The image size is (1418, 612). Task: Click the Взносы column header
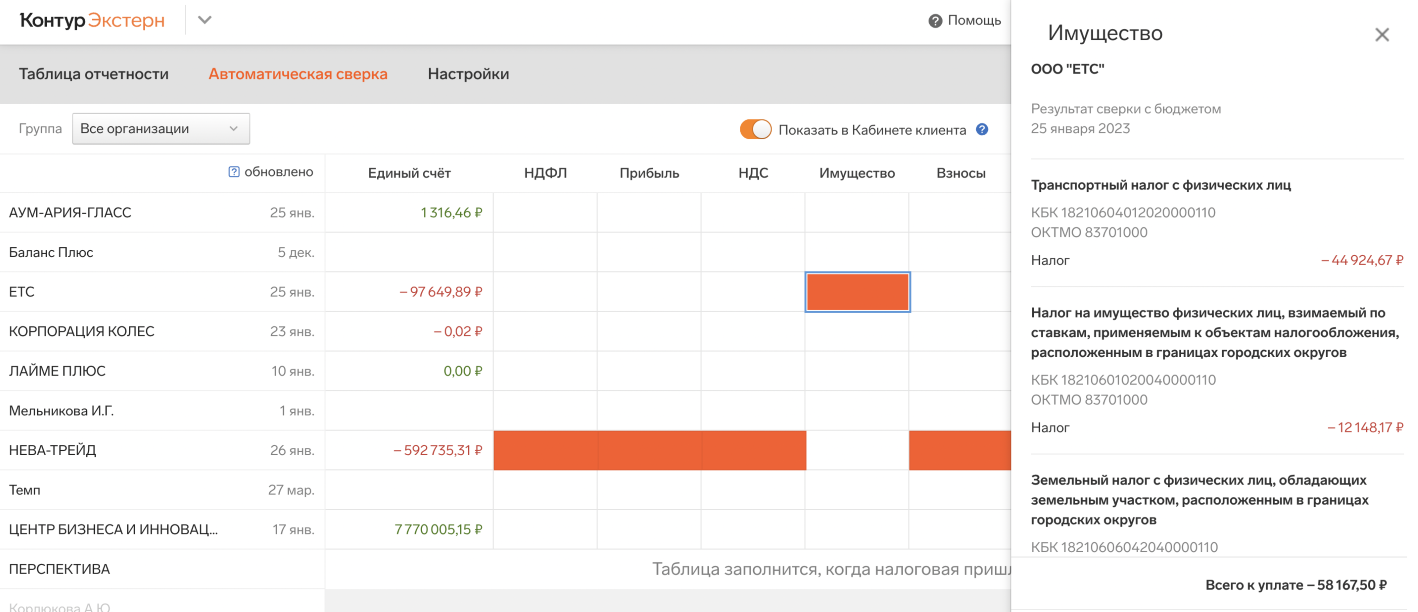tap(961, 173)
